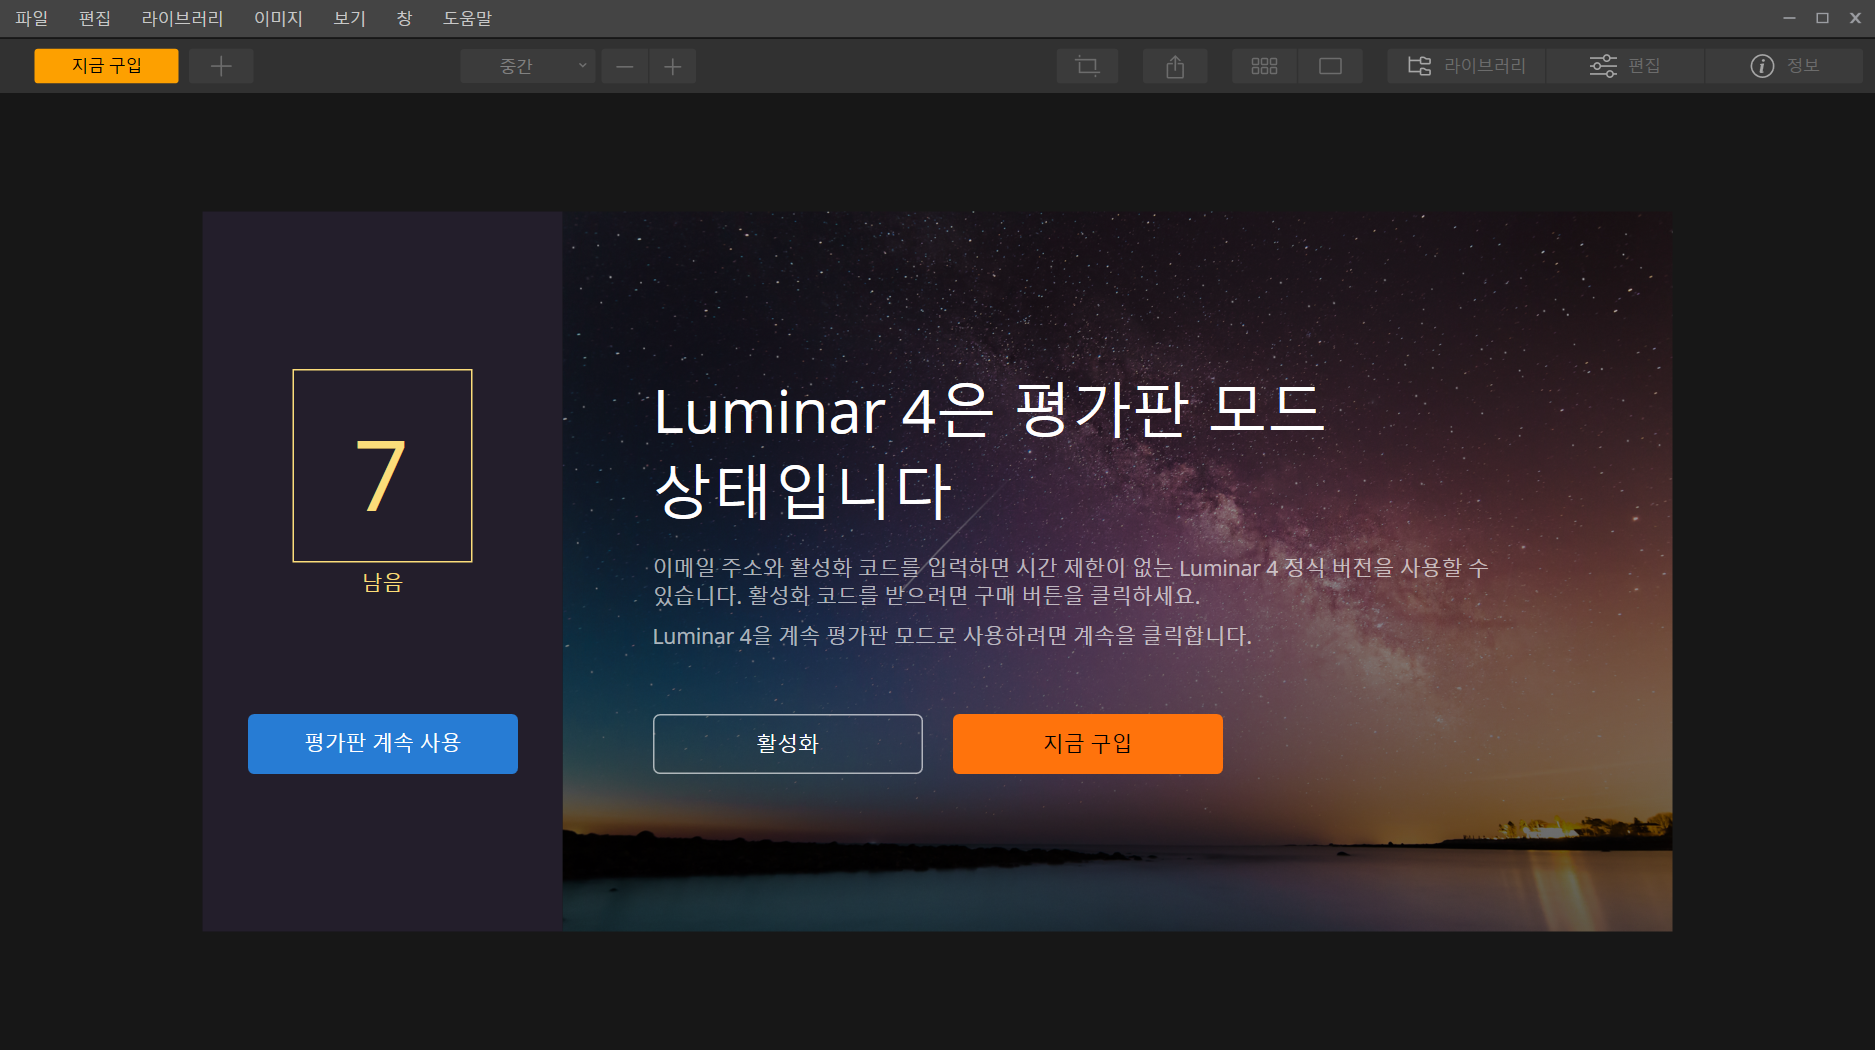
Task: Click the plus add-image button in toolbar
Action: tap(221, 66)
